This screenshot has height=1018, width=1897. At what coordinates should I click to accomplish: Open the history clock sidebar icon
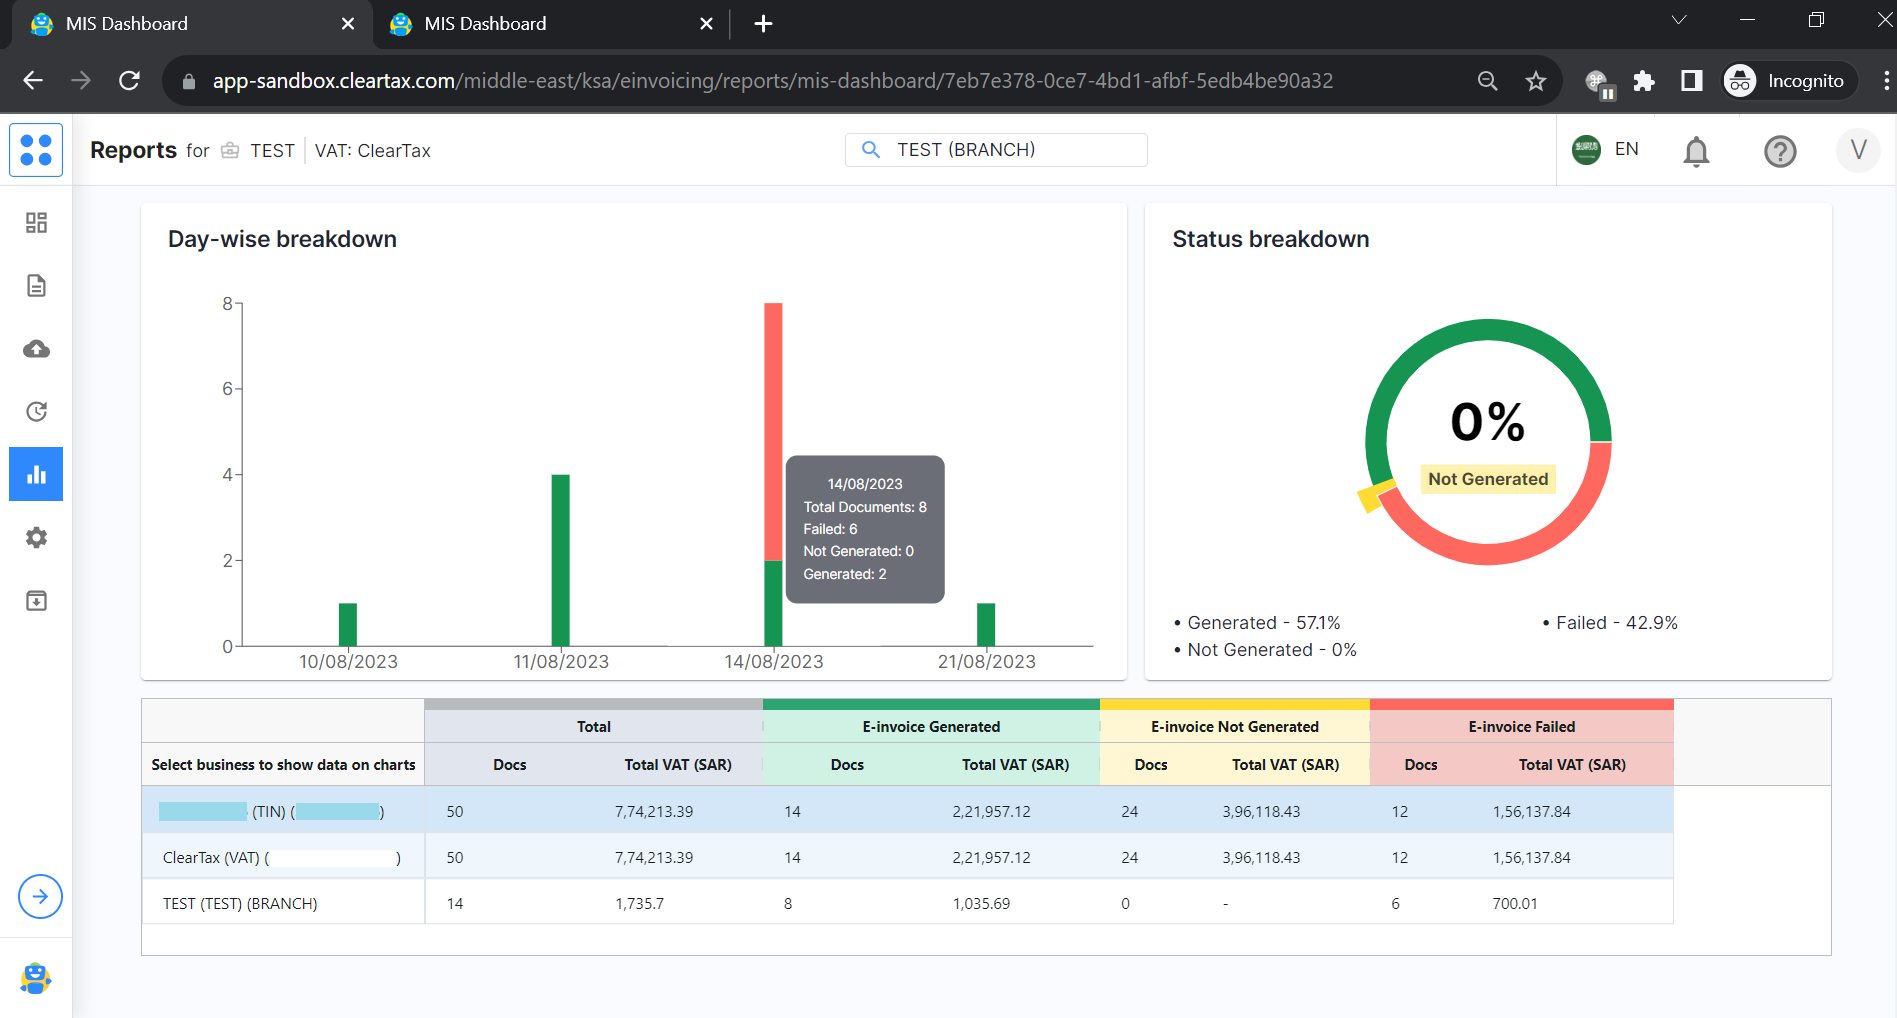pyautogui.click(x=36, y=412)
